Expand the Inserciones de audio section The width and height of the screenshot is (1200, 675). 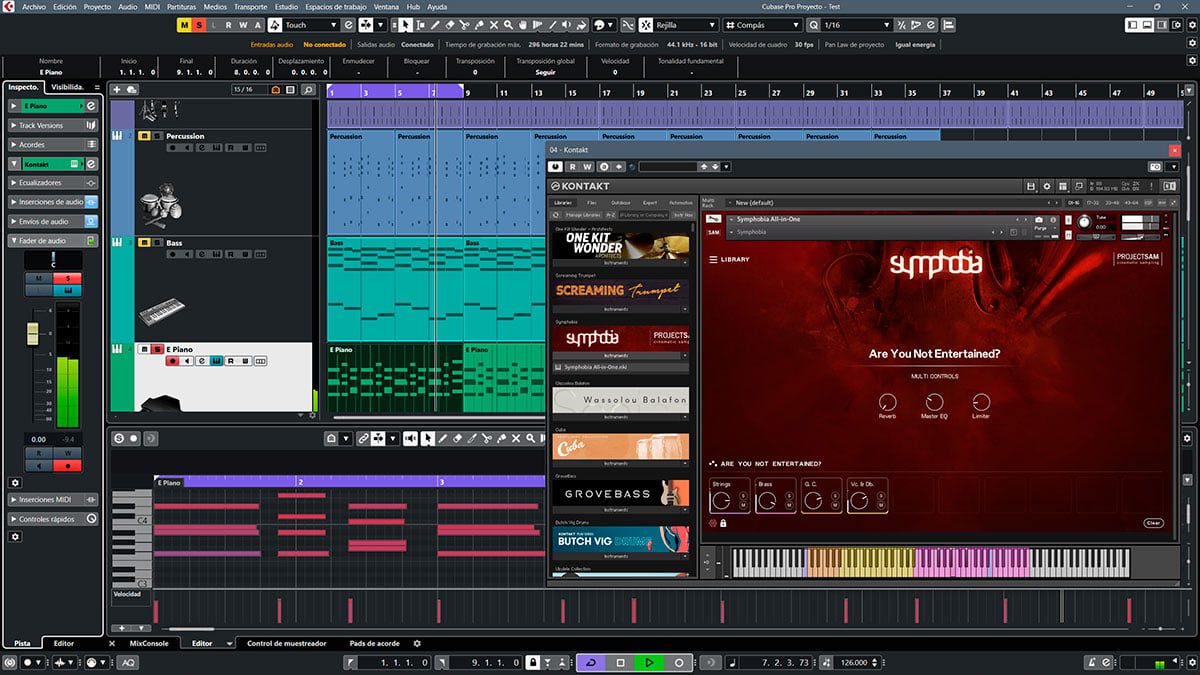click(52, 202)
